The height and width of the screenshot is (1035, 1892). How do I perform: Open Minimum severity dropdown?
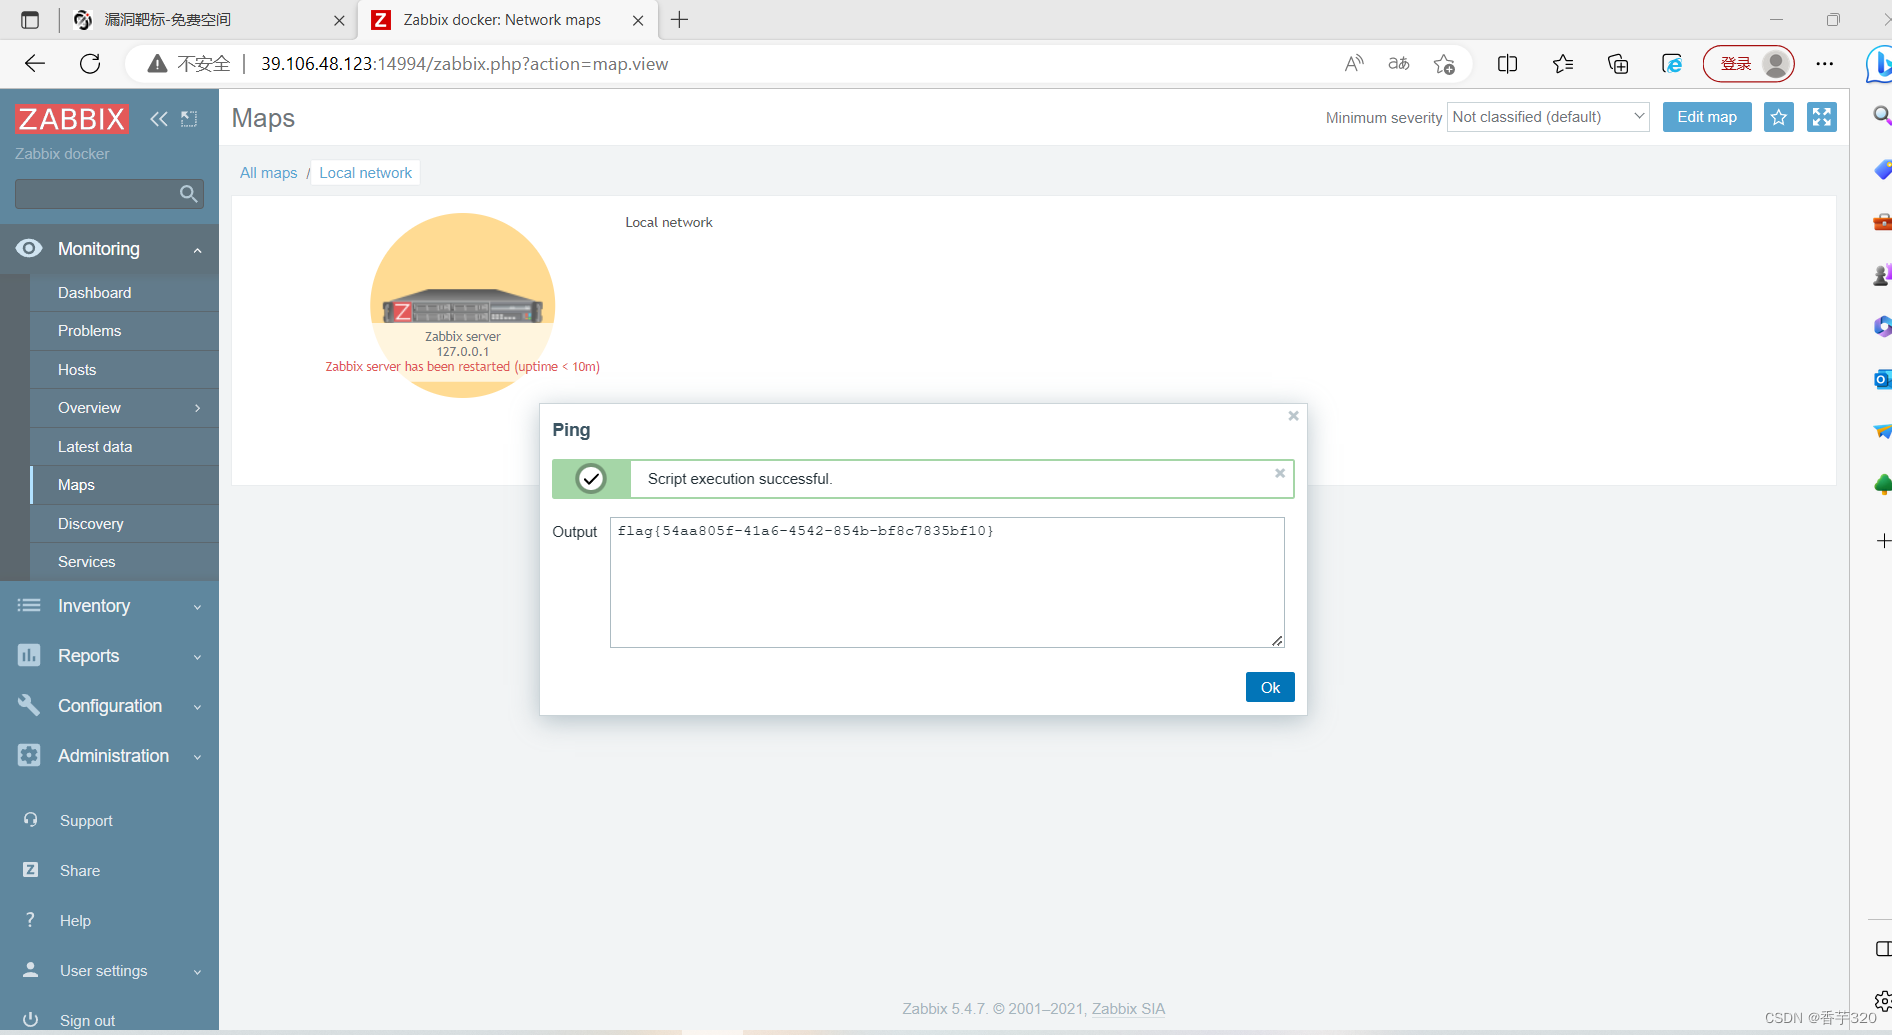pyautogui.click(x=1548, y=117)
